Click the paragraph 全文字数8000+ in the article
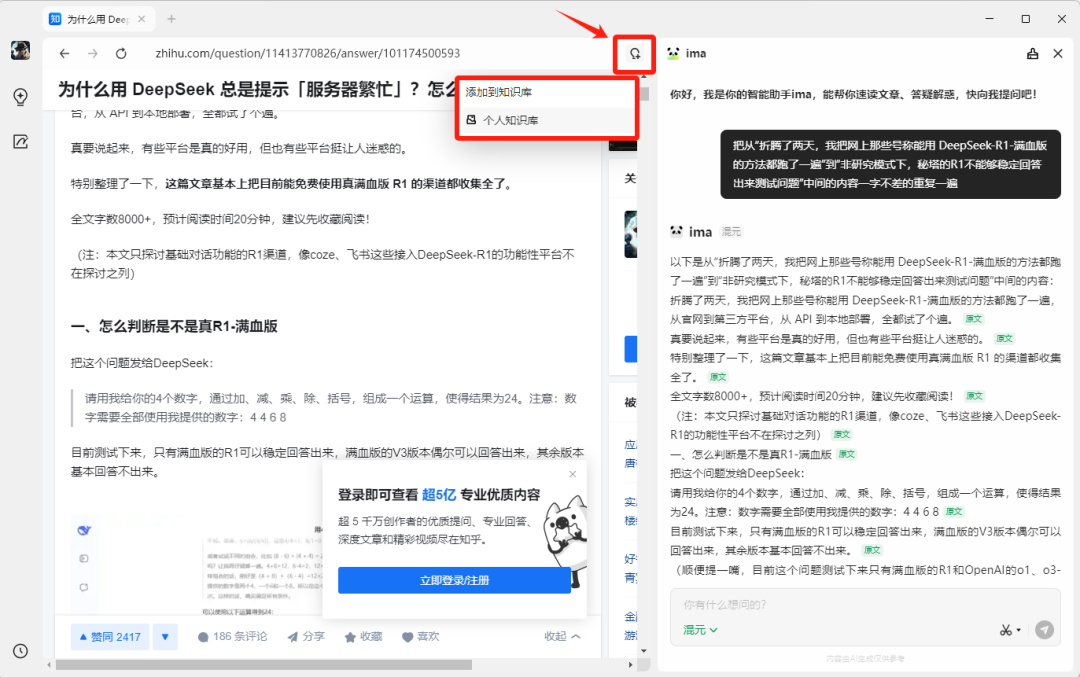 click(220, 219)
